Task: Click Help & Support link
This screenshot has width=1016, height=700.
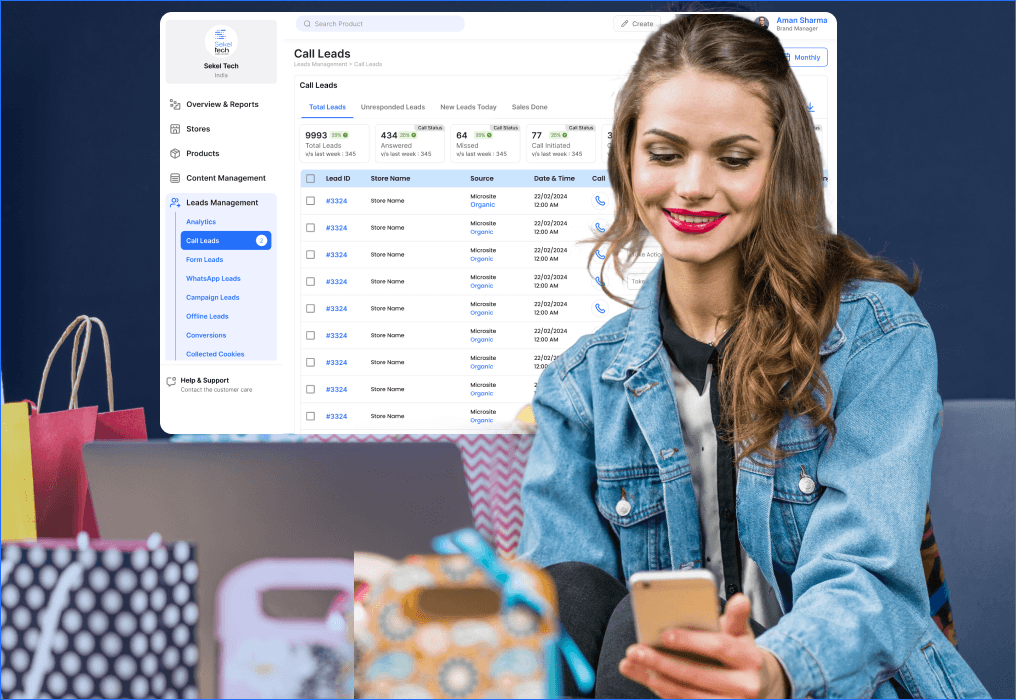Action: [205, 380]
